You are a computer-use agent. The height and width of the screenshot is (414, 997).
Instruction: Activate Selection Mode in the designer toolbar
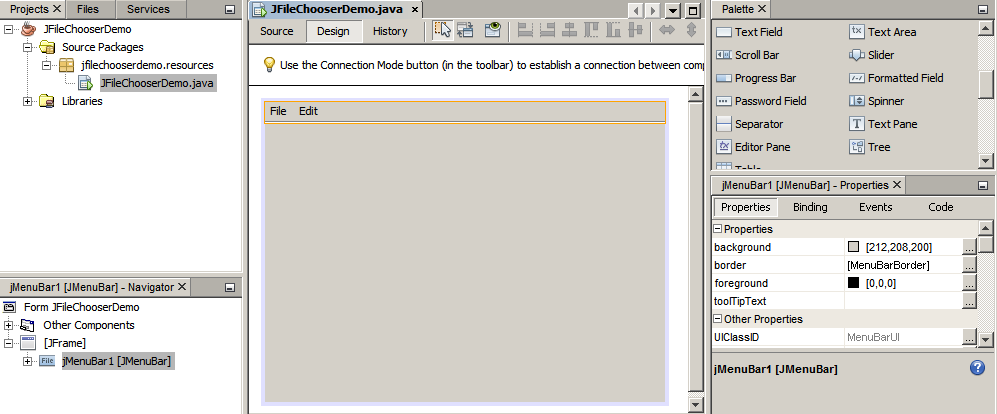tap(442, 31)
